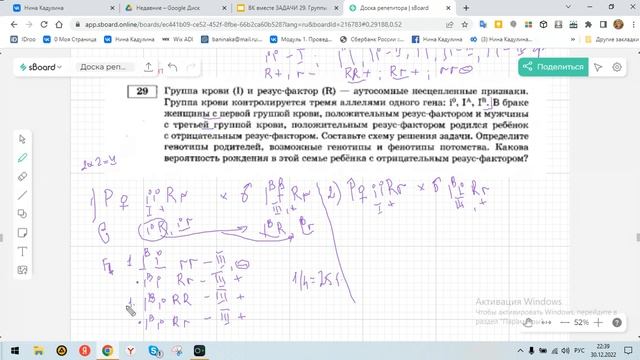
Task: Open the Chrome three-dot menu
Action: [x=634, y=24]
